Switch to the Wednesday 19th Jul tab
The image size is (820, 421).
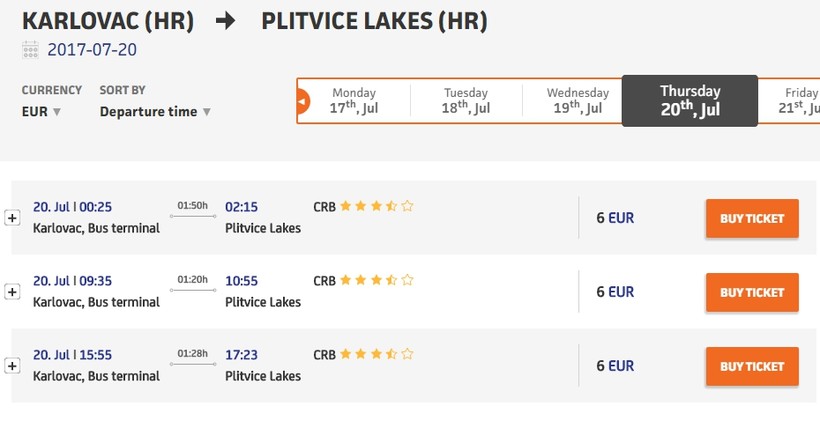pos(577,101)
